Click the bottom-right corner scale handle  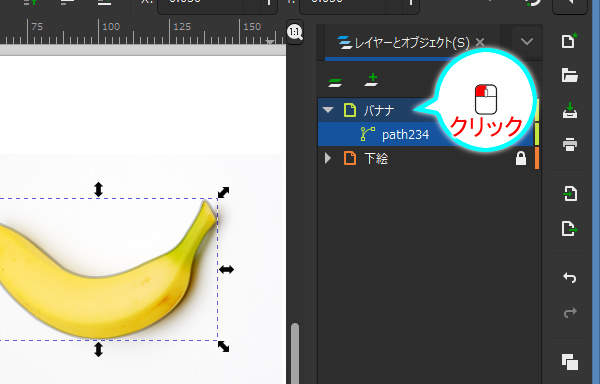coord(223,347)
